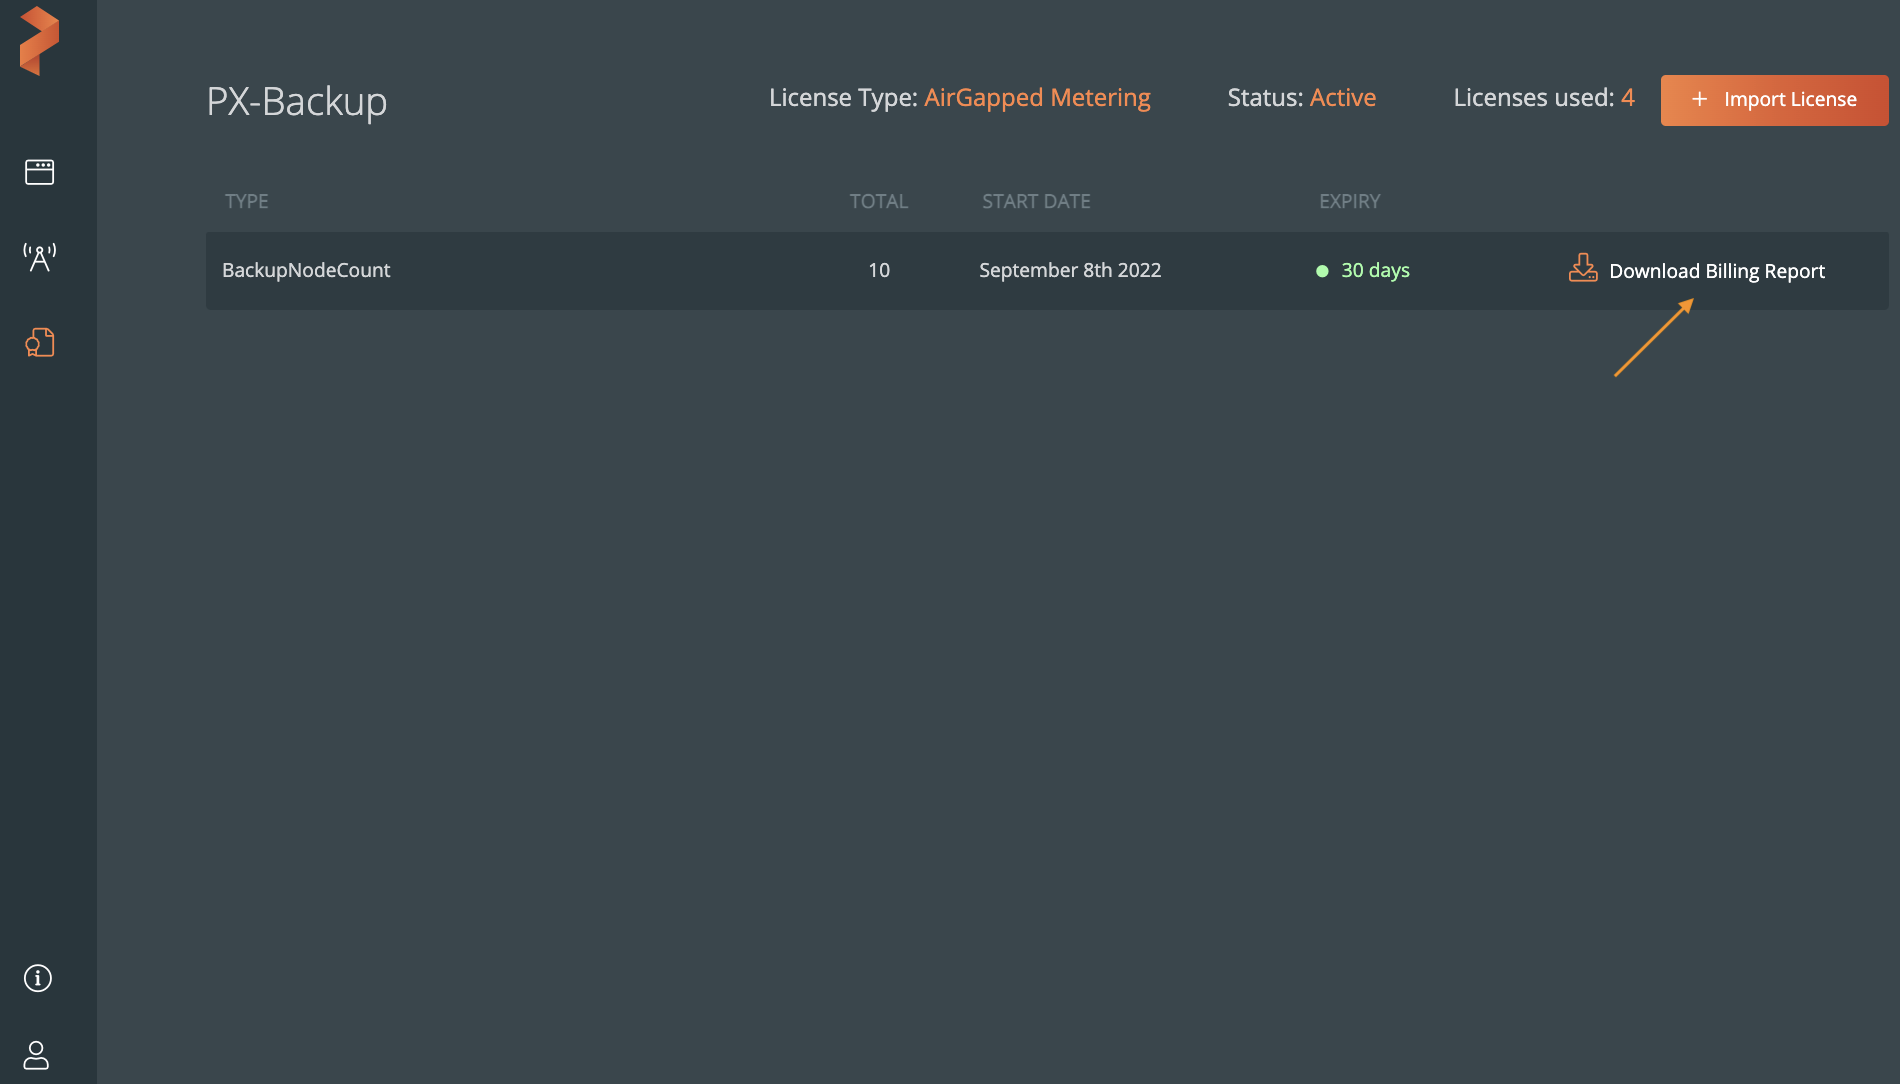Click the AirGapped Metering license type text
Image resolution: width=1900 pixels, height=1084 pixels.
pos(1037,98)
